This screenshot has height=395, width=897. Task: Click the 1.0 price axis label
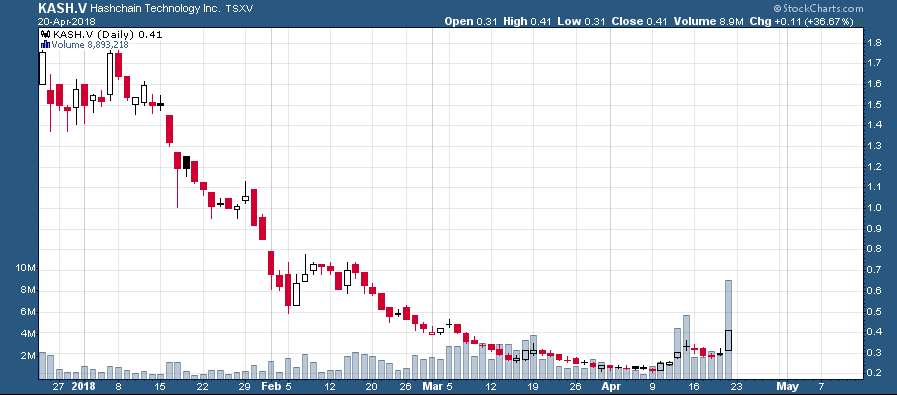pos(874,207)
